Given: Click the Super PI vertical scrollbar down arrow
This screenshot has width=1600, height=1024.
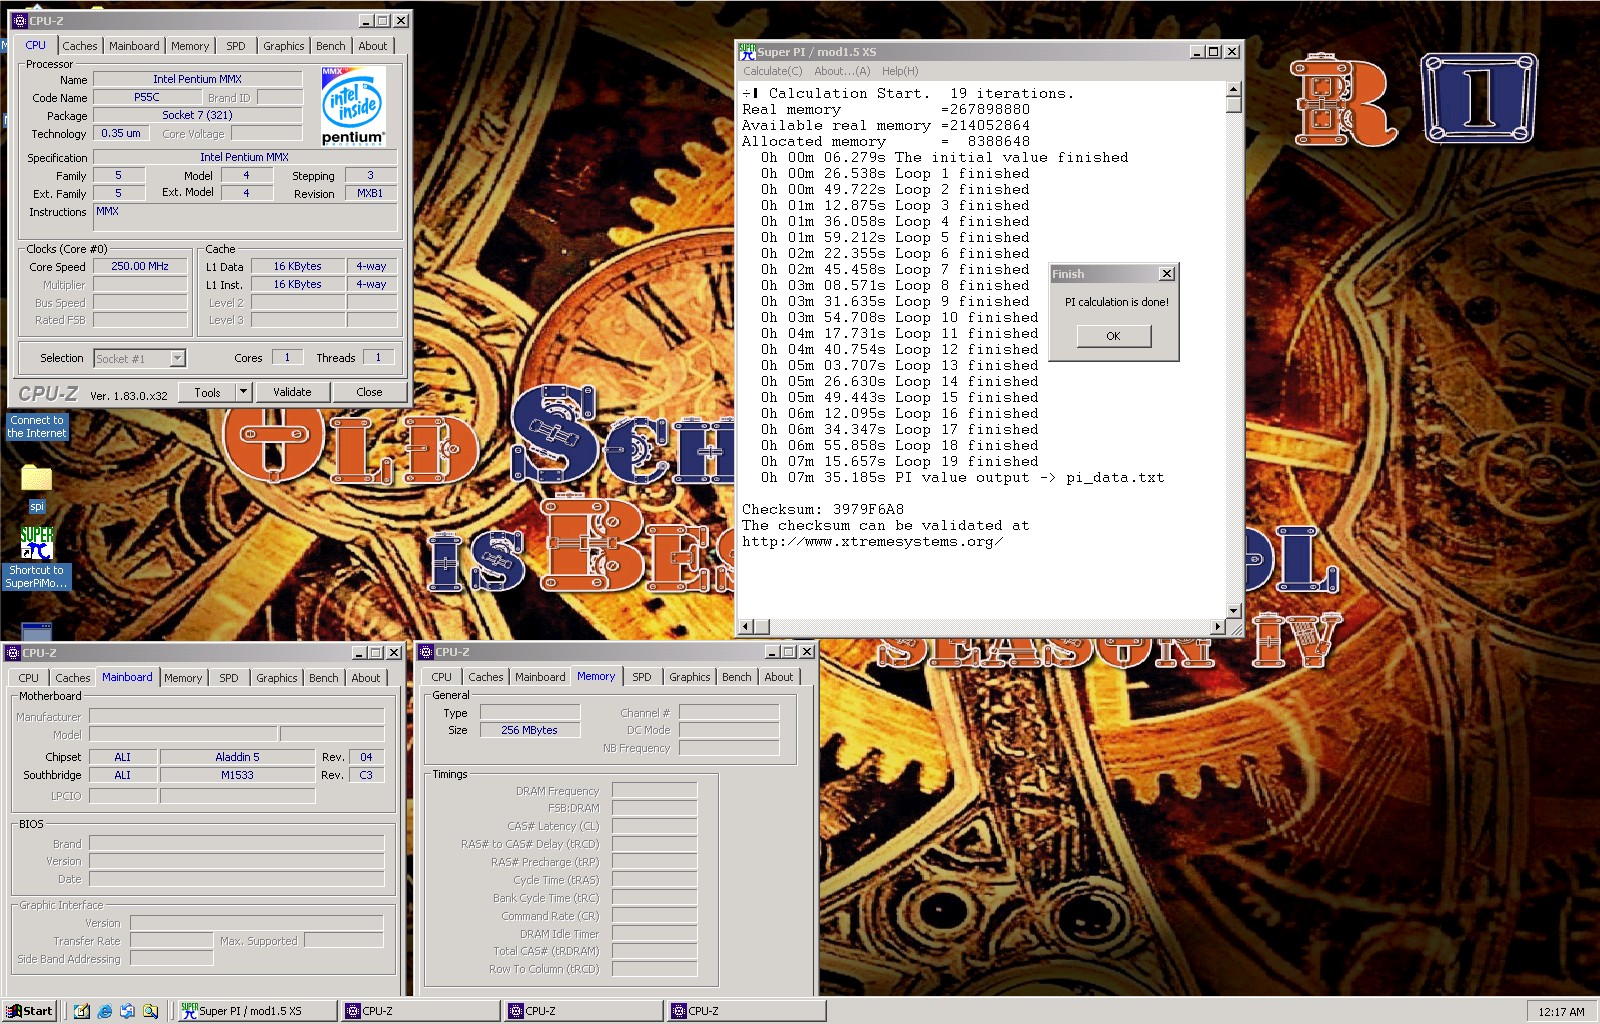Looking at the screenshot, I should [1234, 610].
